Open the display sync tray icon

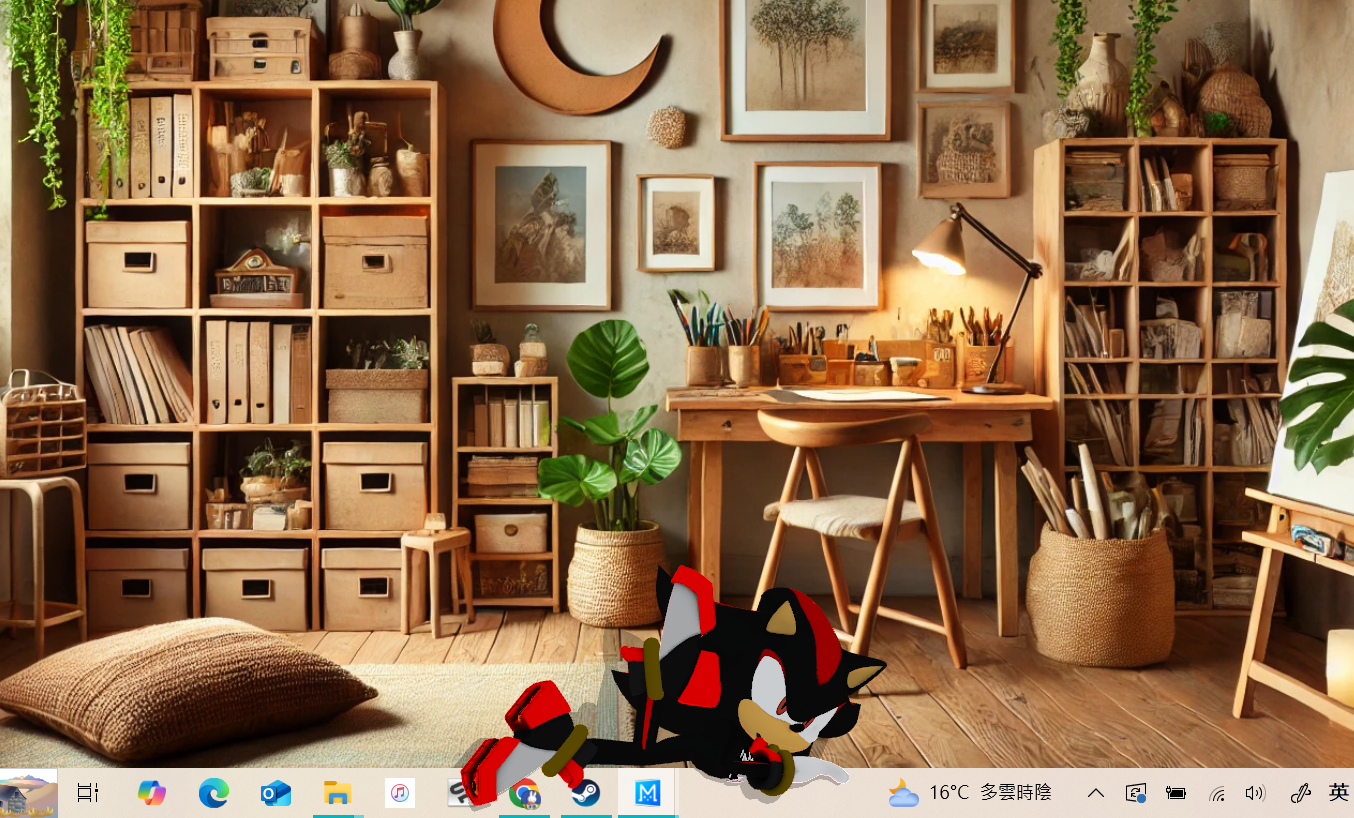pyautogui.click(x=1136, y=794)
